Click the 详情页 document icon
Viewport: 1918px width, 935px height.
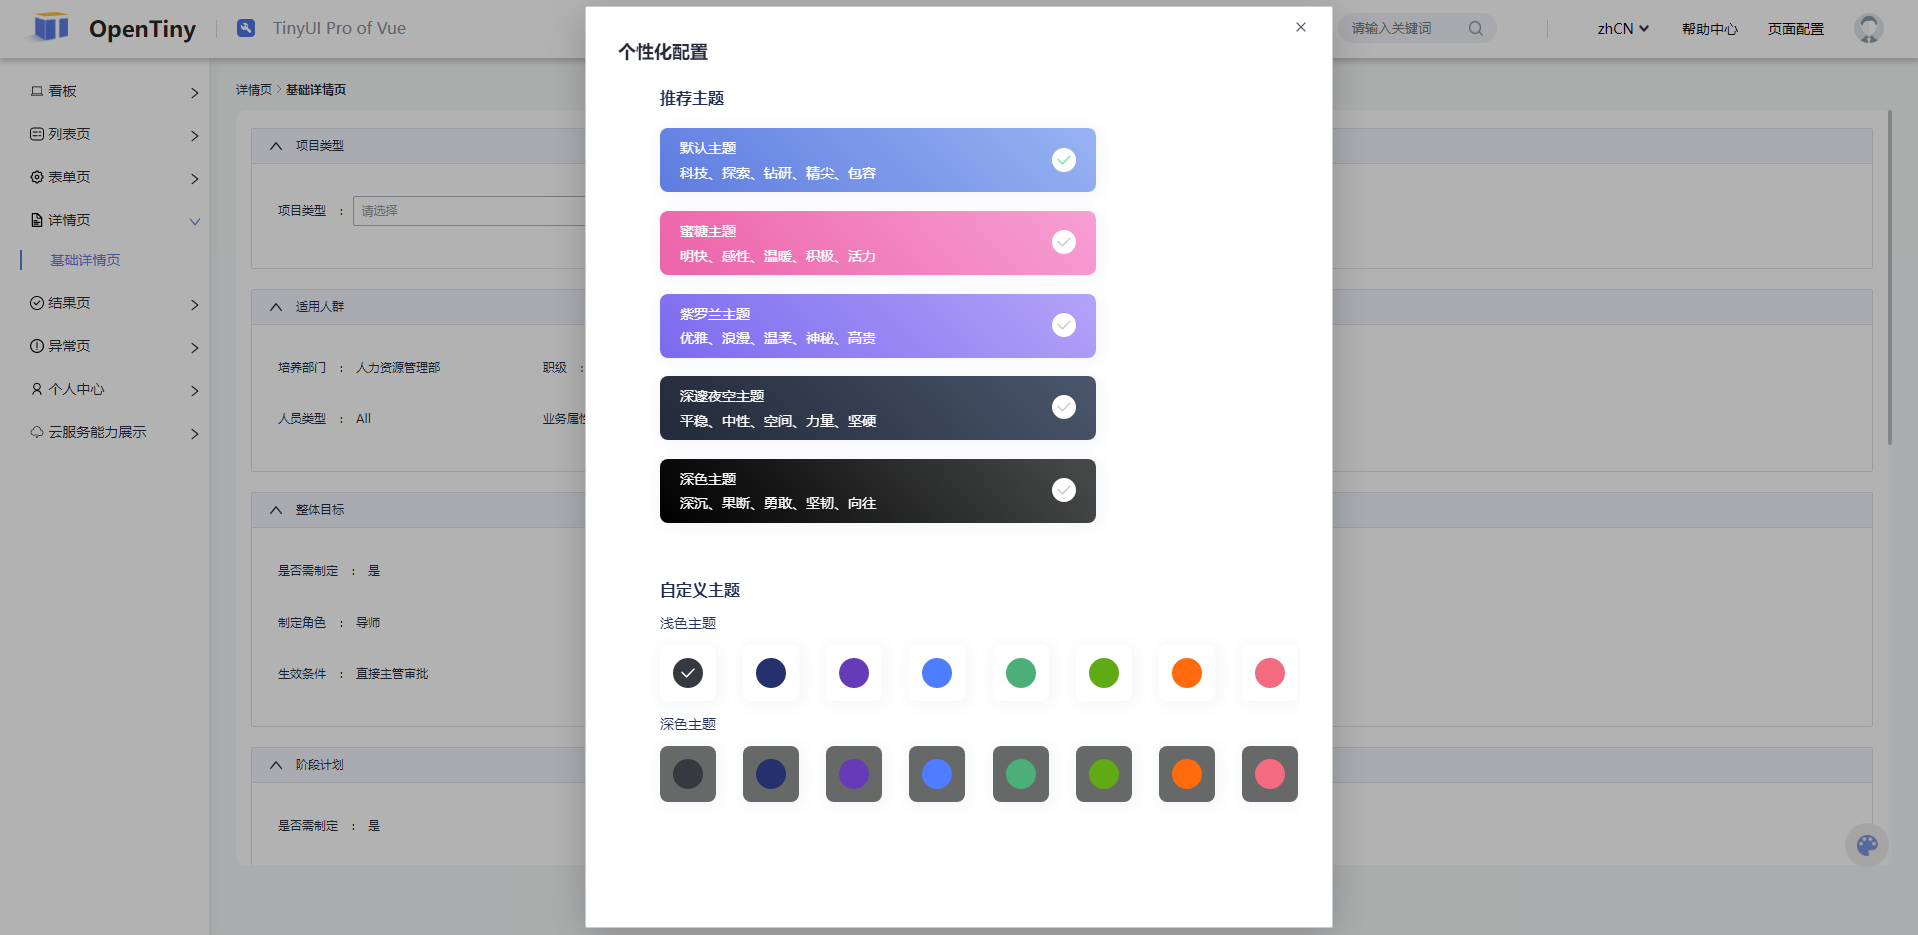pyautogui.click(x=37, y=220)
